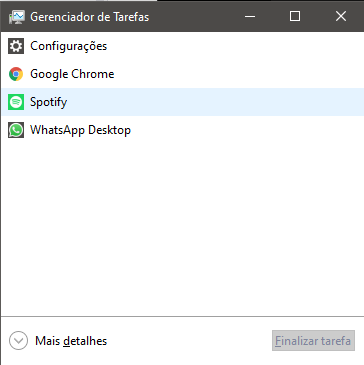Maximize the Gerenciador de Tarefas window
This screenshot has height=365, width=364.
tap(295, 16)
